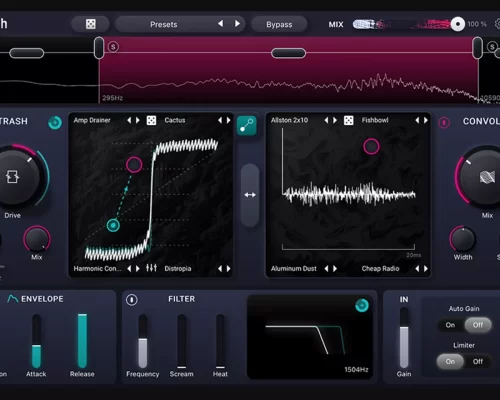This screenshot has width=500, height=400.
Task: Select next Cheap Radio impulse
Action: (x=426, y=268)
